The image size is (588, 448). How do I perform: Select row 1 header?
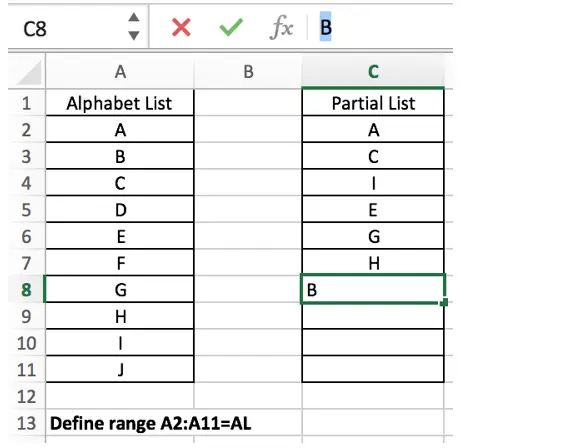pos(26,103)
